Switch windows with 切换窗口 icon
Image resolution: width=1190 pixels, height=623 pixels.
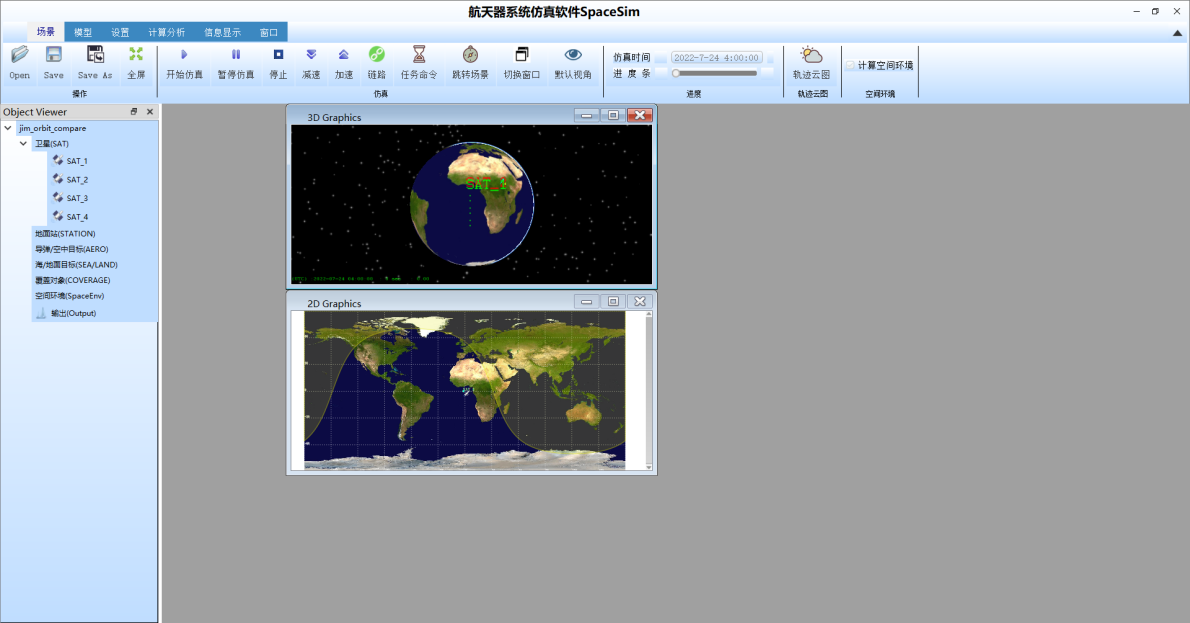click(521, 55)
